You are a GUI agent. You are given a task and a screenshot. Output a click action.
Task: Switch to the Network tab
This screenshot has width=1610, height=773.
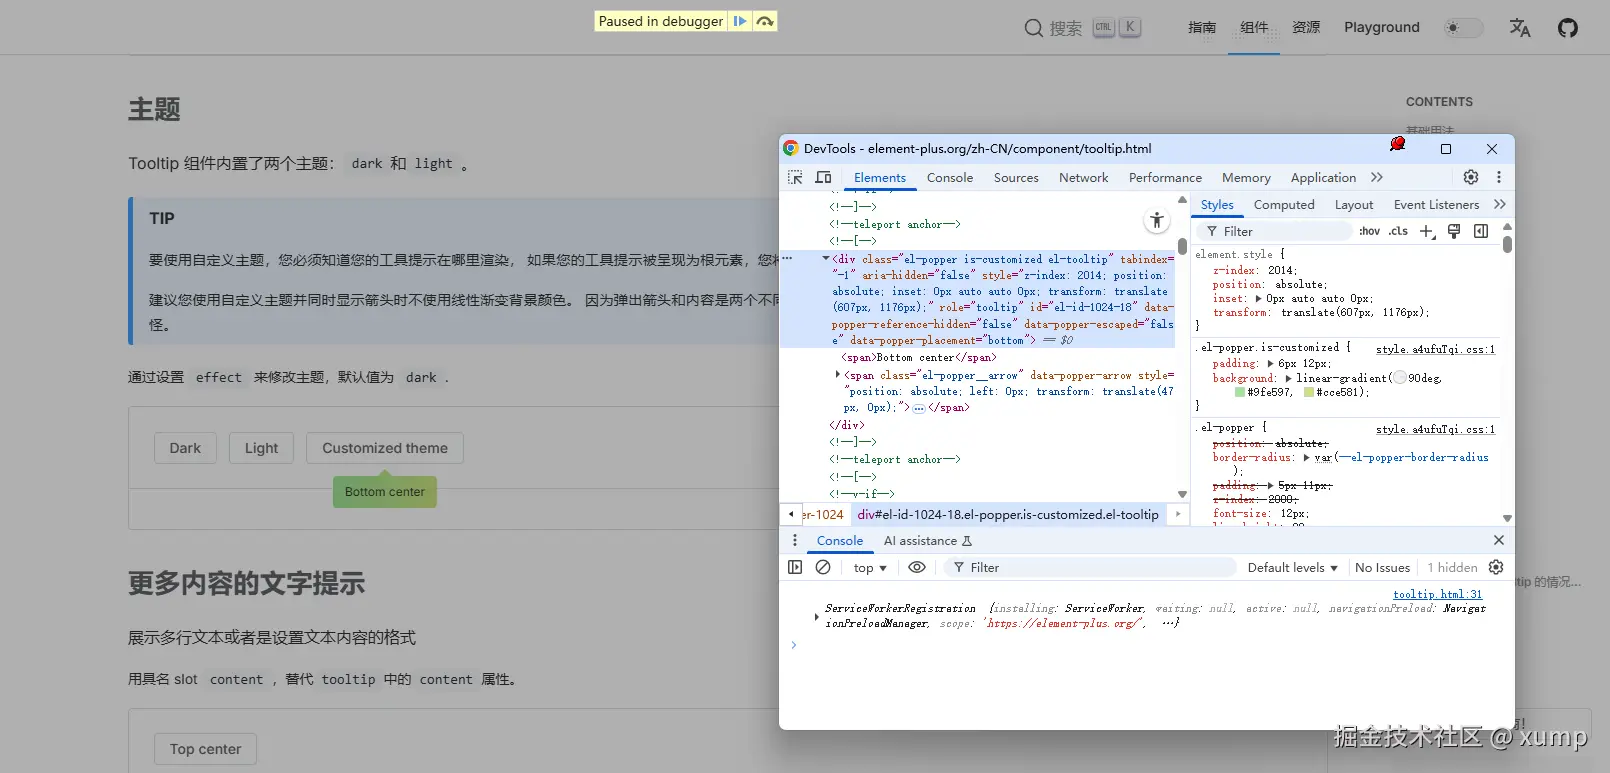click(1083, 178)
